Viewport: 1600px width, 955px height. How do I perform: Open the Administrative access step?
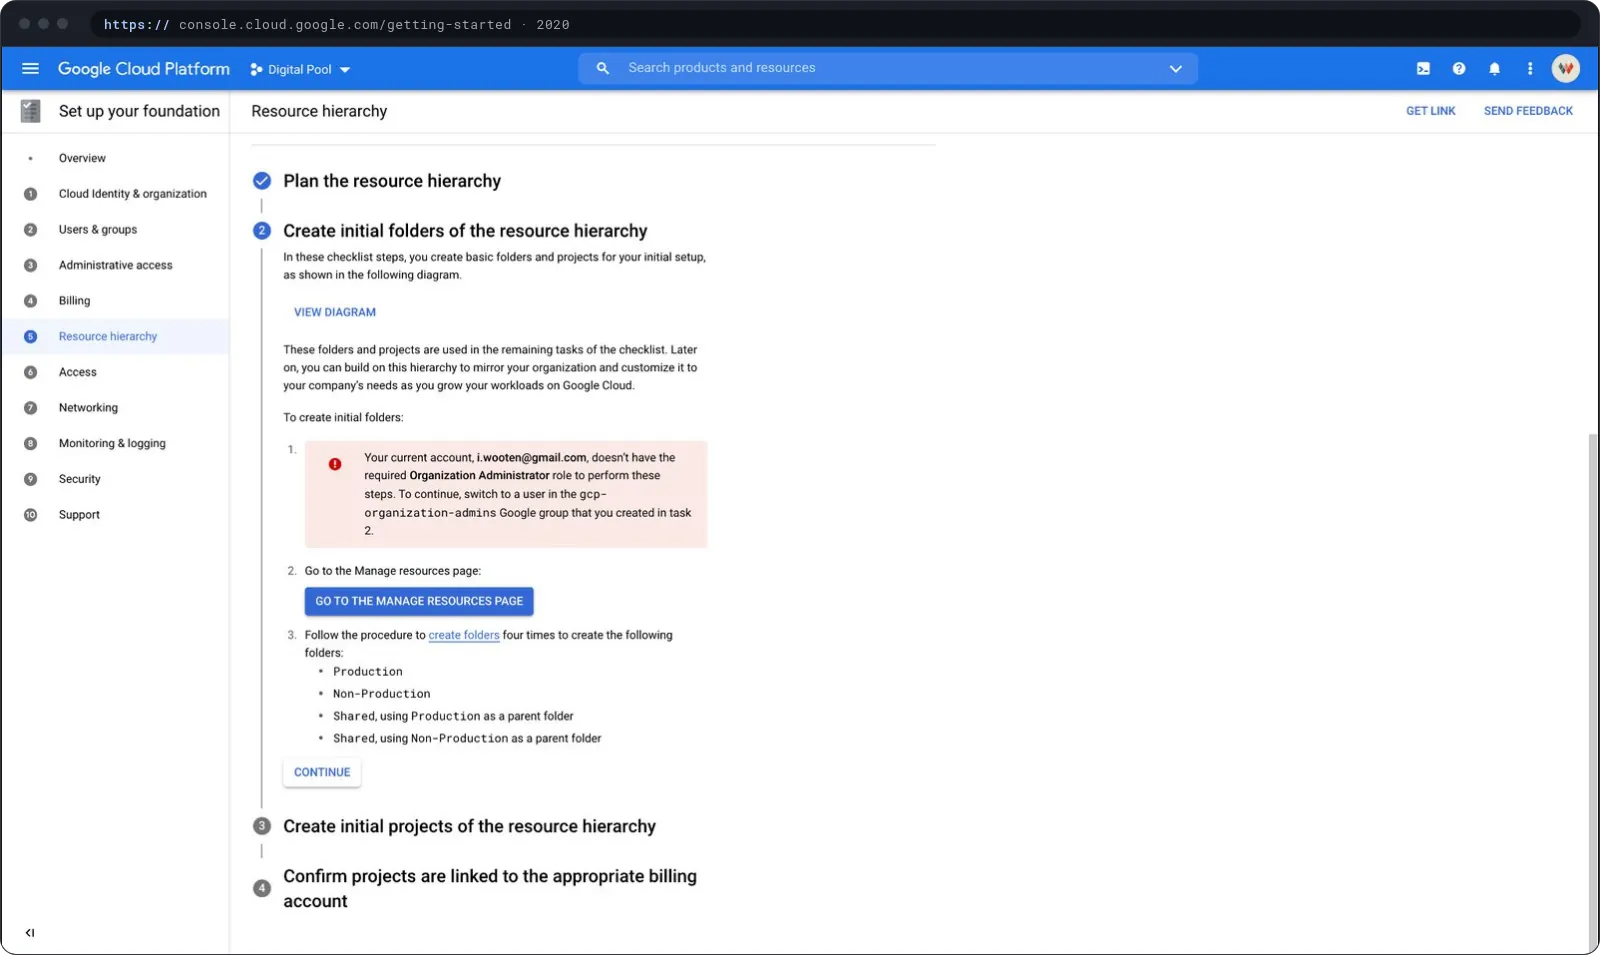coord(115,265)
